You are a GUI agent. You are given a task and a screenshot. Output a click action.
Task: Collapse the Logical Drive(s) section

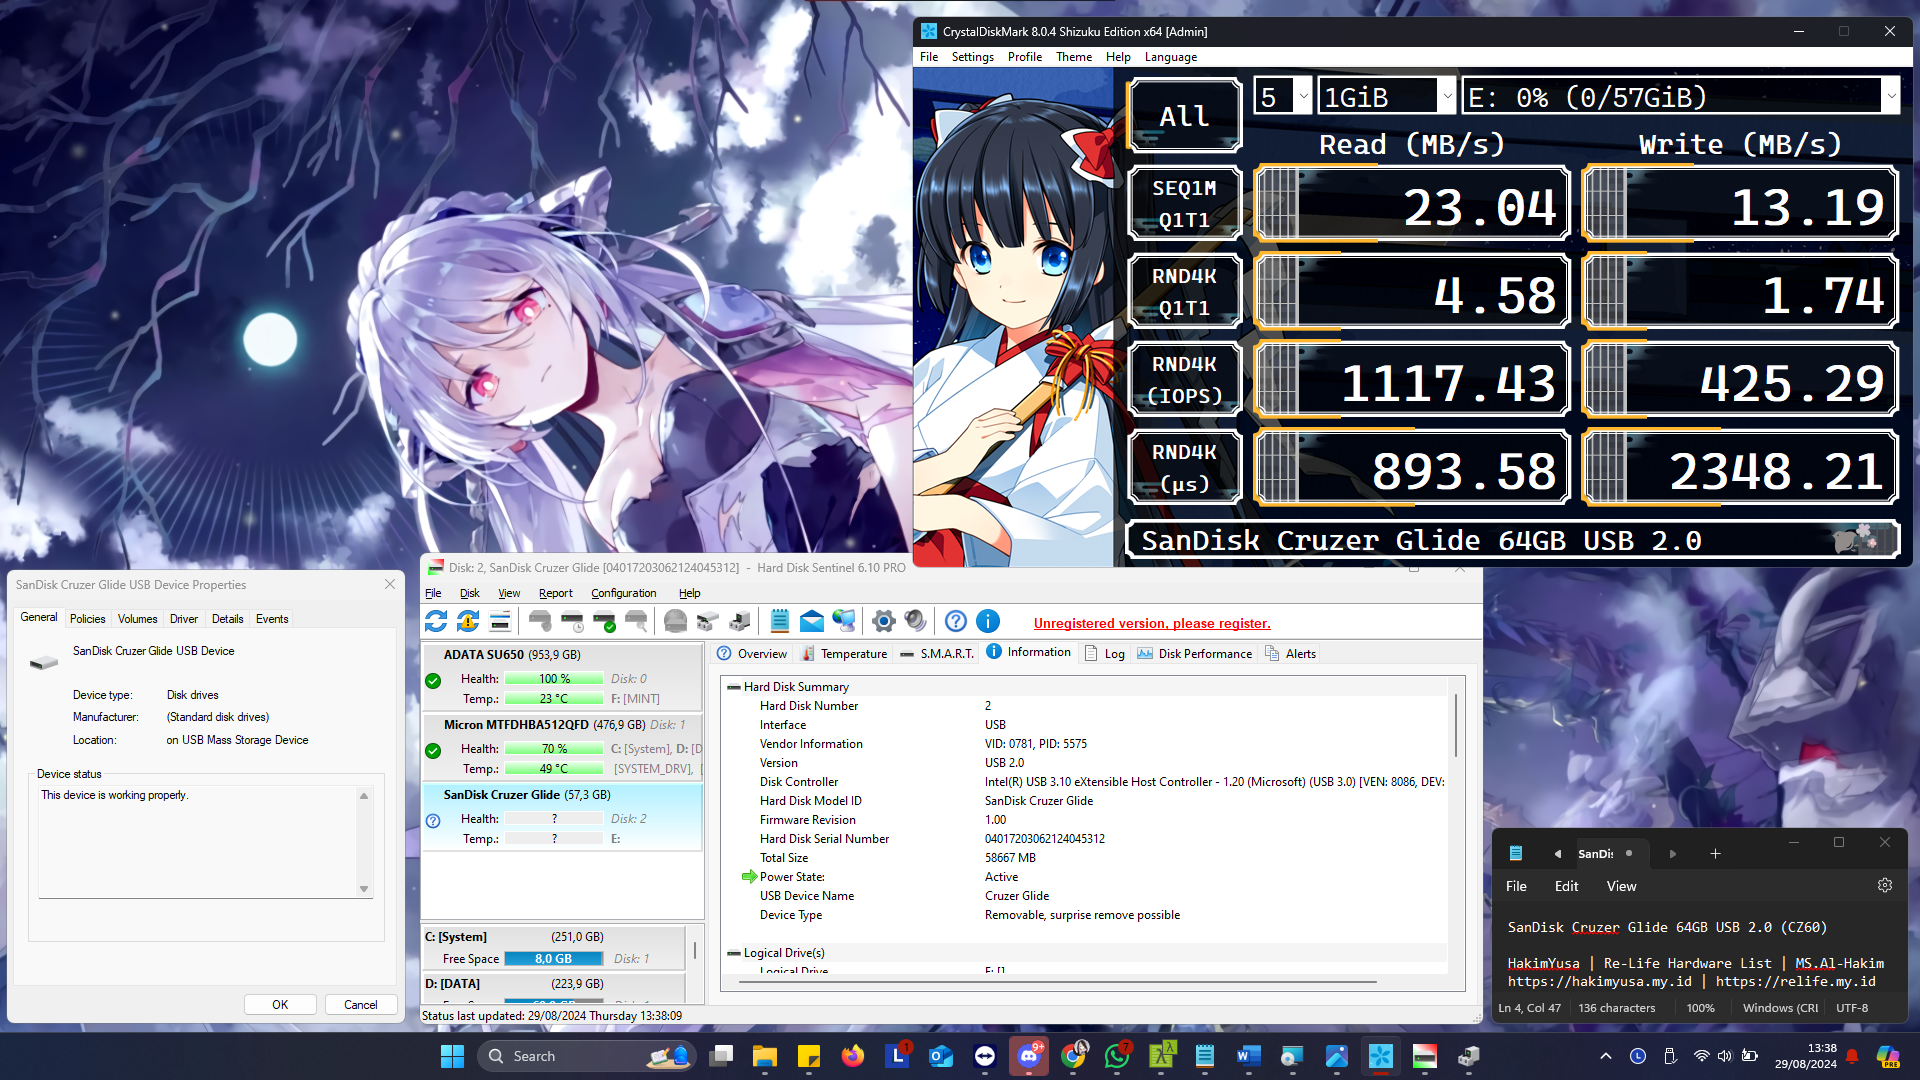(x=733, y=953)
